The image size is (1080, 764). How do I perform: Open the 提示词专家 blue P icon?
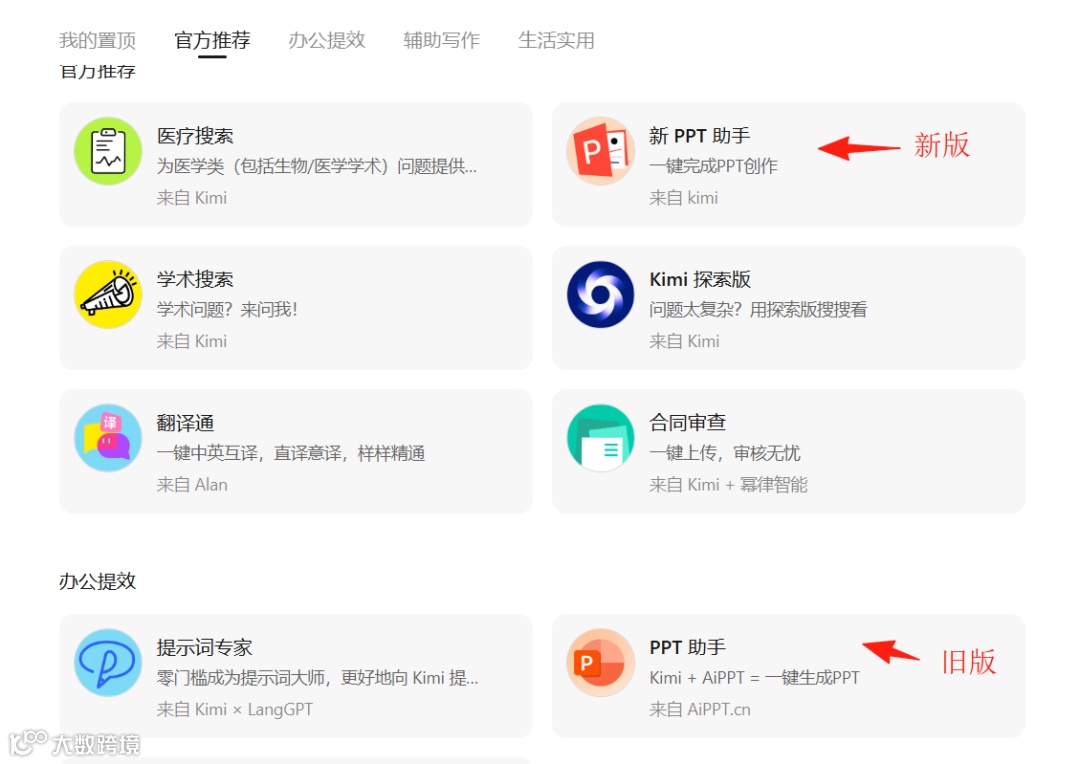[108, 662]
